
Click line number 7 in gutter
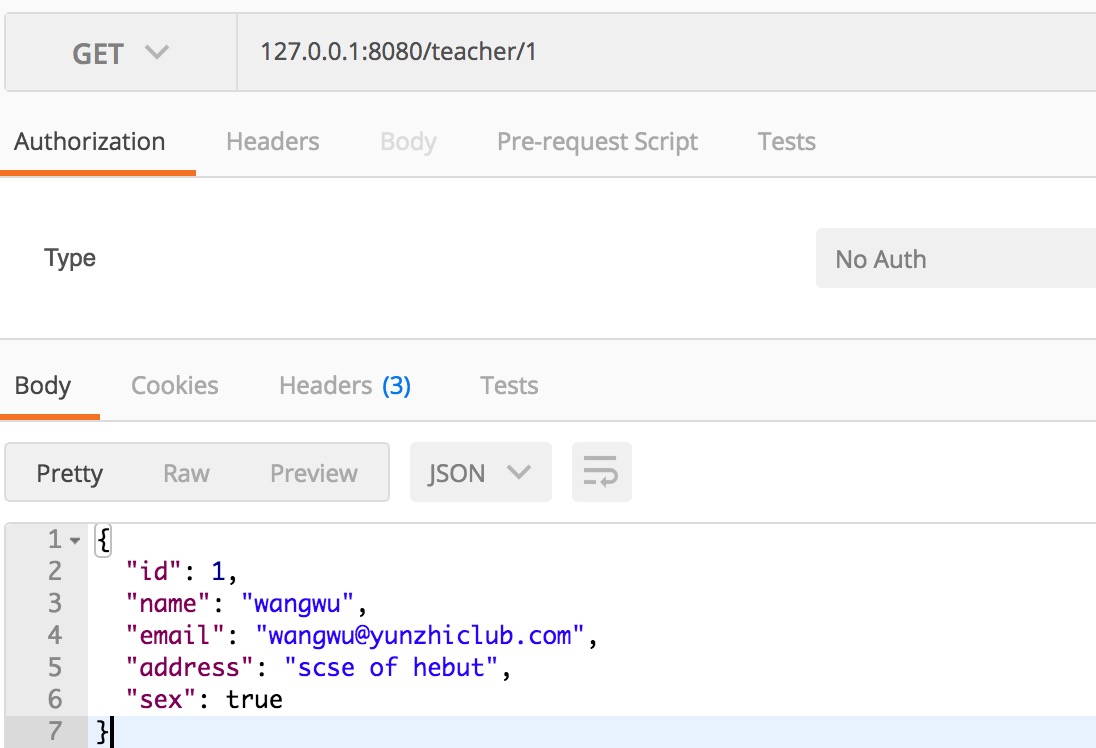pos(55,731)
